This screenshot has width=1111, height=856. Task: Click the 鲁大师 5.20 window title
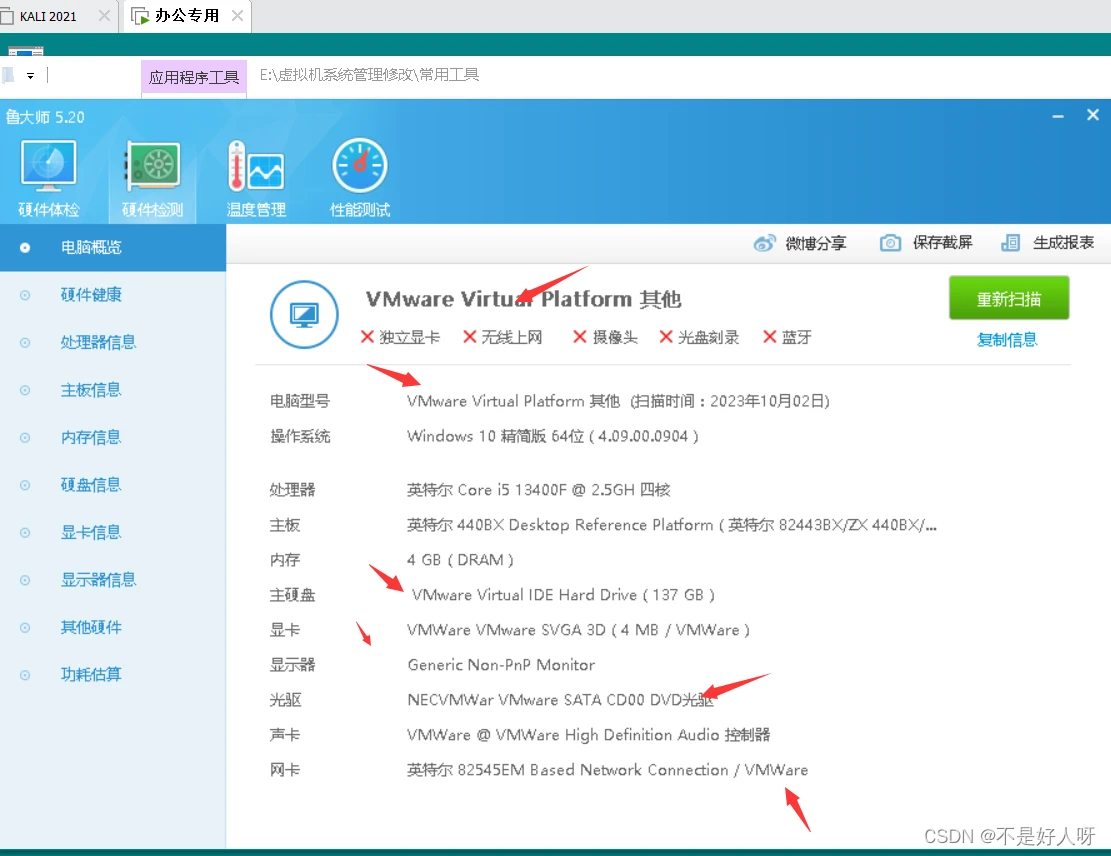(45, 117)
